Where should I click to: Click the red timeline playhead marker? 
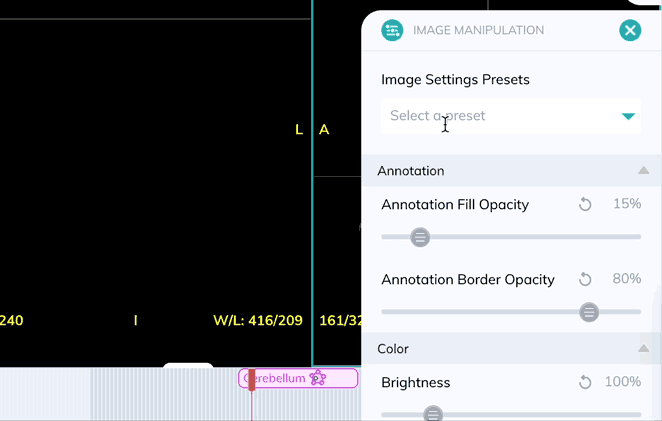tap(252, 380)
